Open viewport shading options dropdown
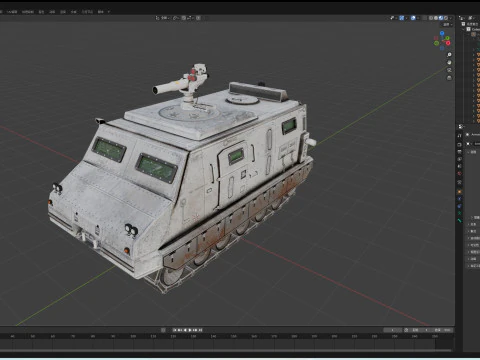Viewport: 480px width, 360px height. pyautogui.click(x=450, y=18)
